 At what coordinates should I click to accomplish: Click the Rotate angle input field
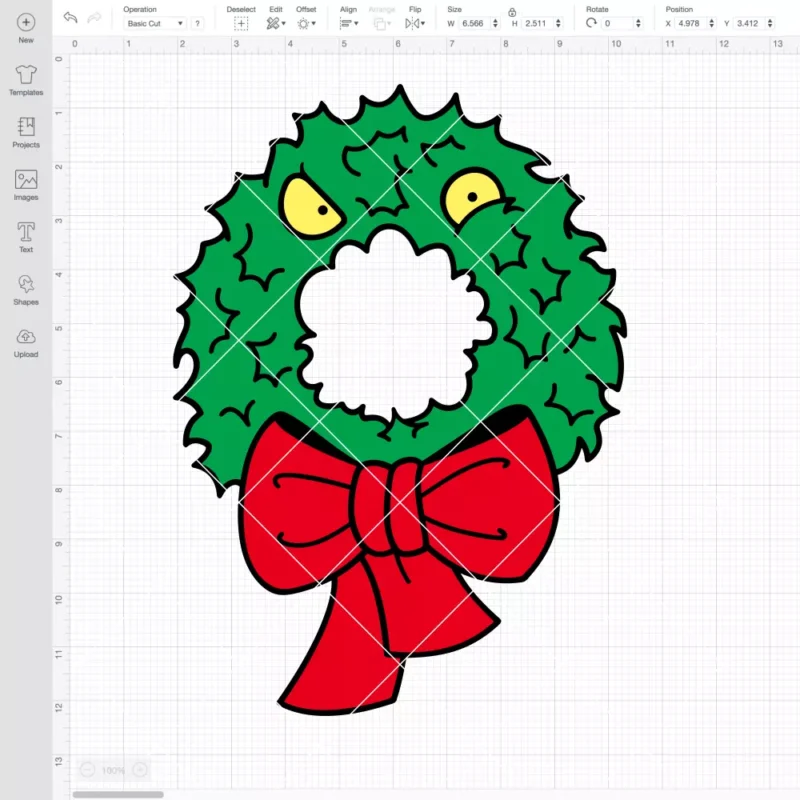pyautogui.click(x=617, y=23)
